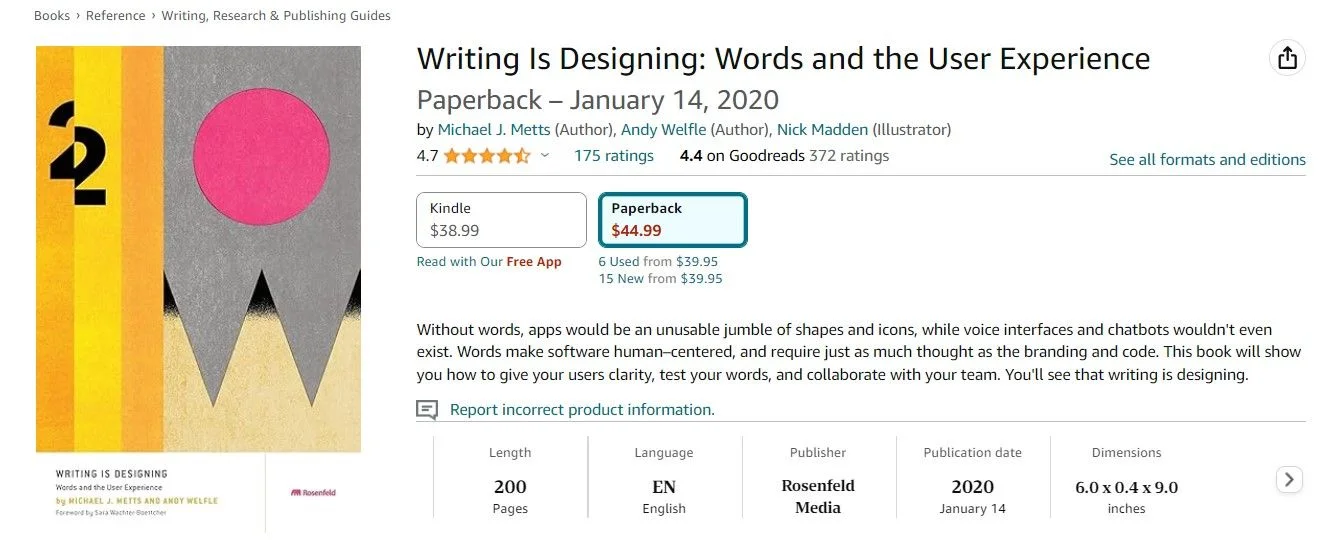
Task: Click the Free App link
Action: [534, 262]
